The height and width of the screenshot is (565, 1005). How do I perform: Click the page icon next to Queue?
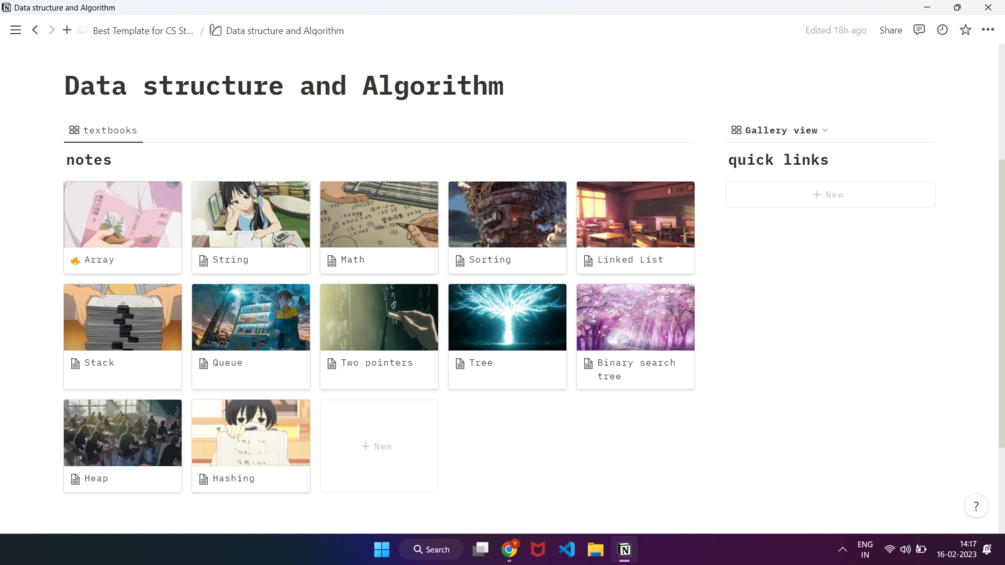point(203,363)
